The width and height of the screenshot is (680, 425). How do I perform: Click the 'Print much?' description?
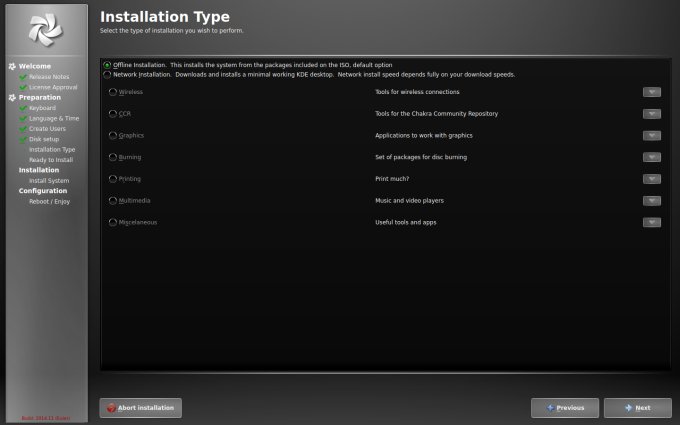pyautogui.click(x=392, y=179)
